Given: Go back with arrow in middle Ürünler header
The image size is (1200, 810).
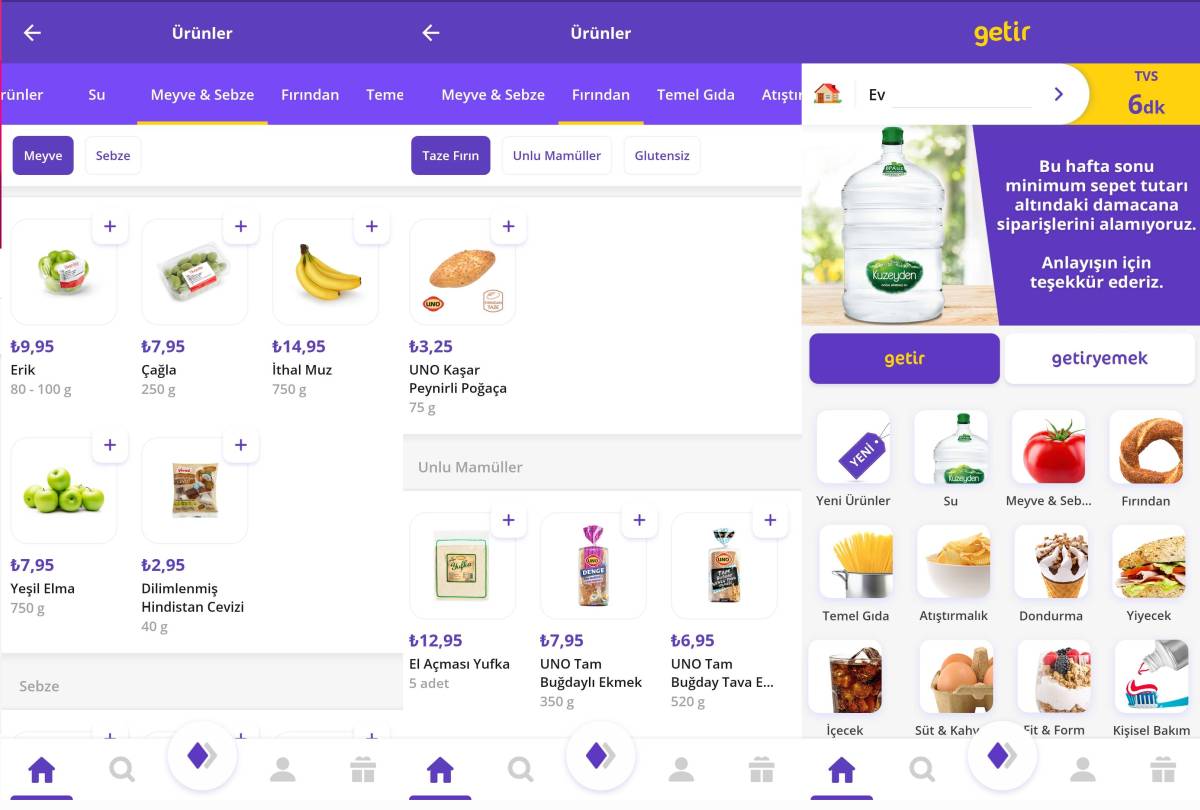Looking at the screenshot, I should (431, 33).
